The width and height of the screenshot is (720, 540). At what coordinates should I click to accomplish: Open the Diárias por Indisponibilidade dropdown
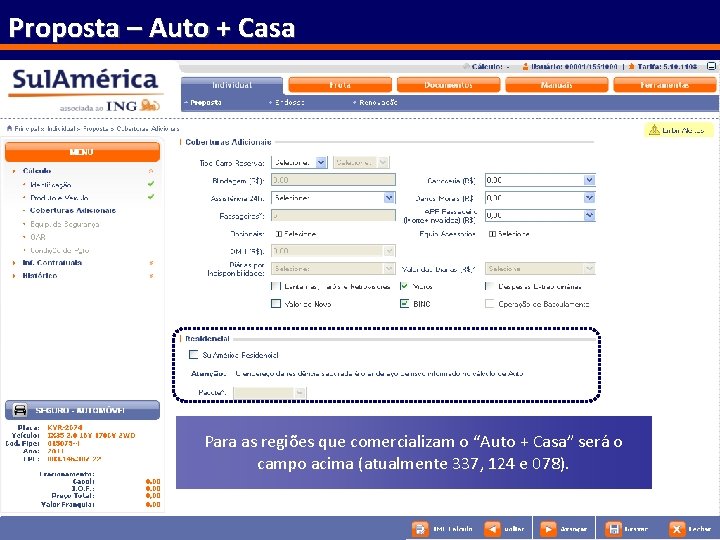333,268
